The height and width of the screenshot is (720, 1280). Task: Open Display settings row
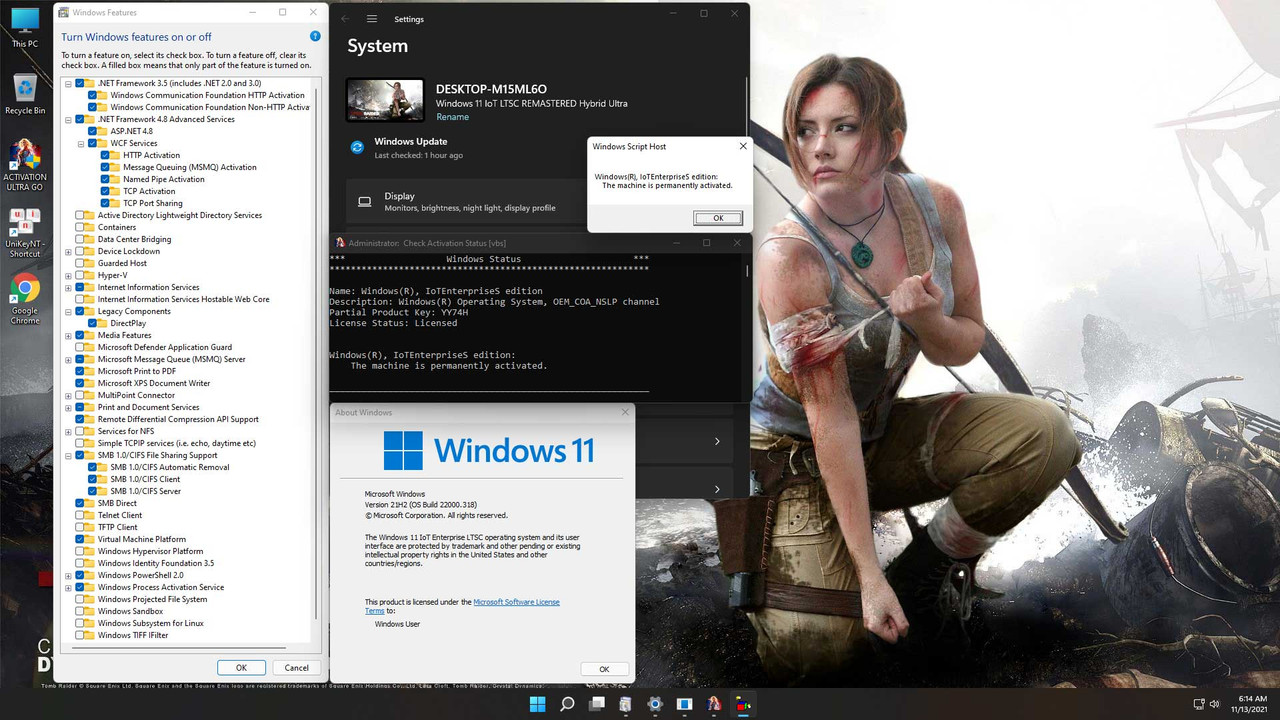466,202
